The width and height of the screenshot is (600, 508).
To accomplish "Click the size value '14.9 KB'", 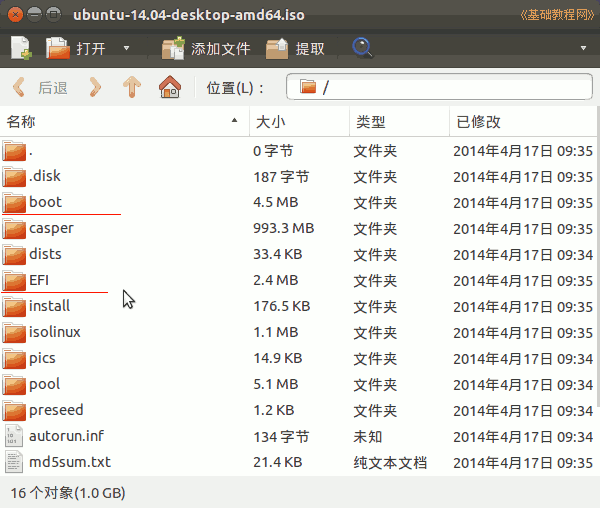I will pyautogui.click(x=278, y=358).
